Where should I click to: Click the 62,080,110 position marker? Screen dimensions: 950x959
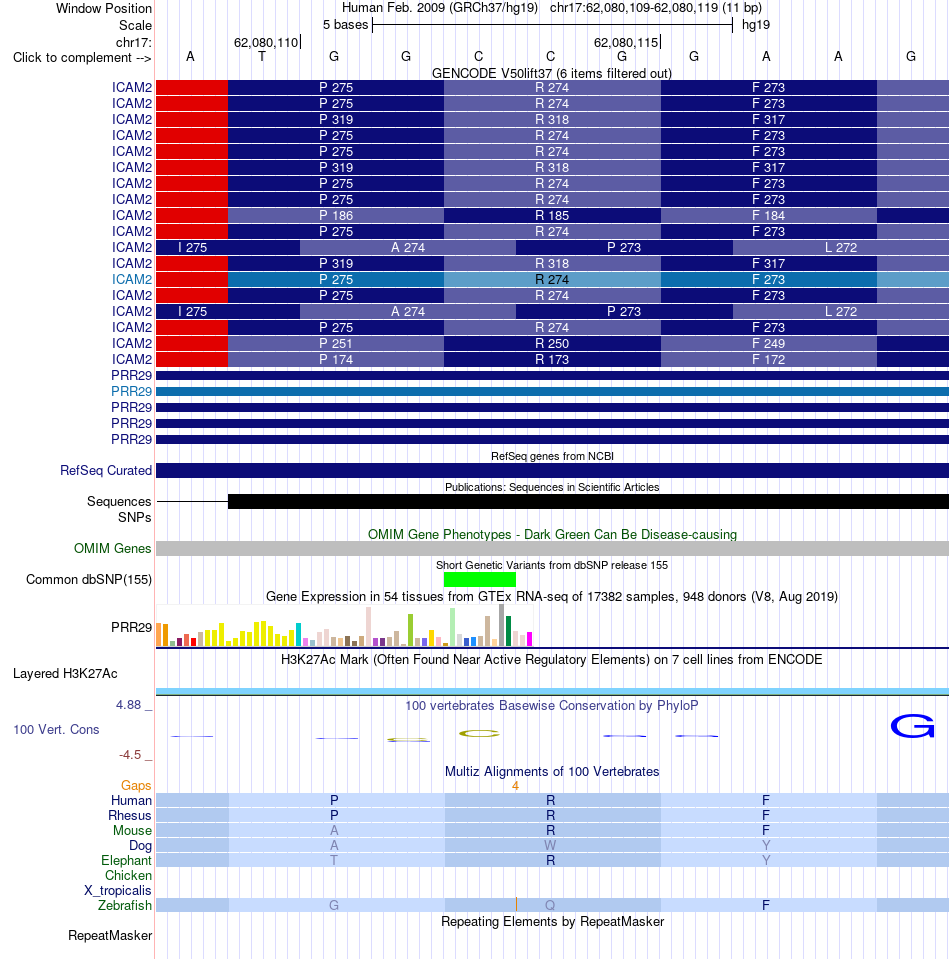point(266,43)
